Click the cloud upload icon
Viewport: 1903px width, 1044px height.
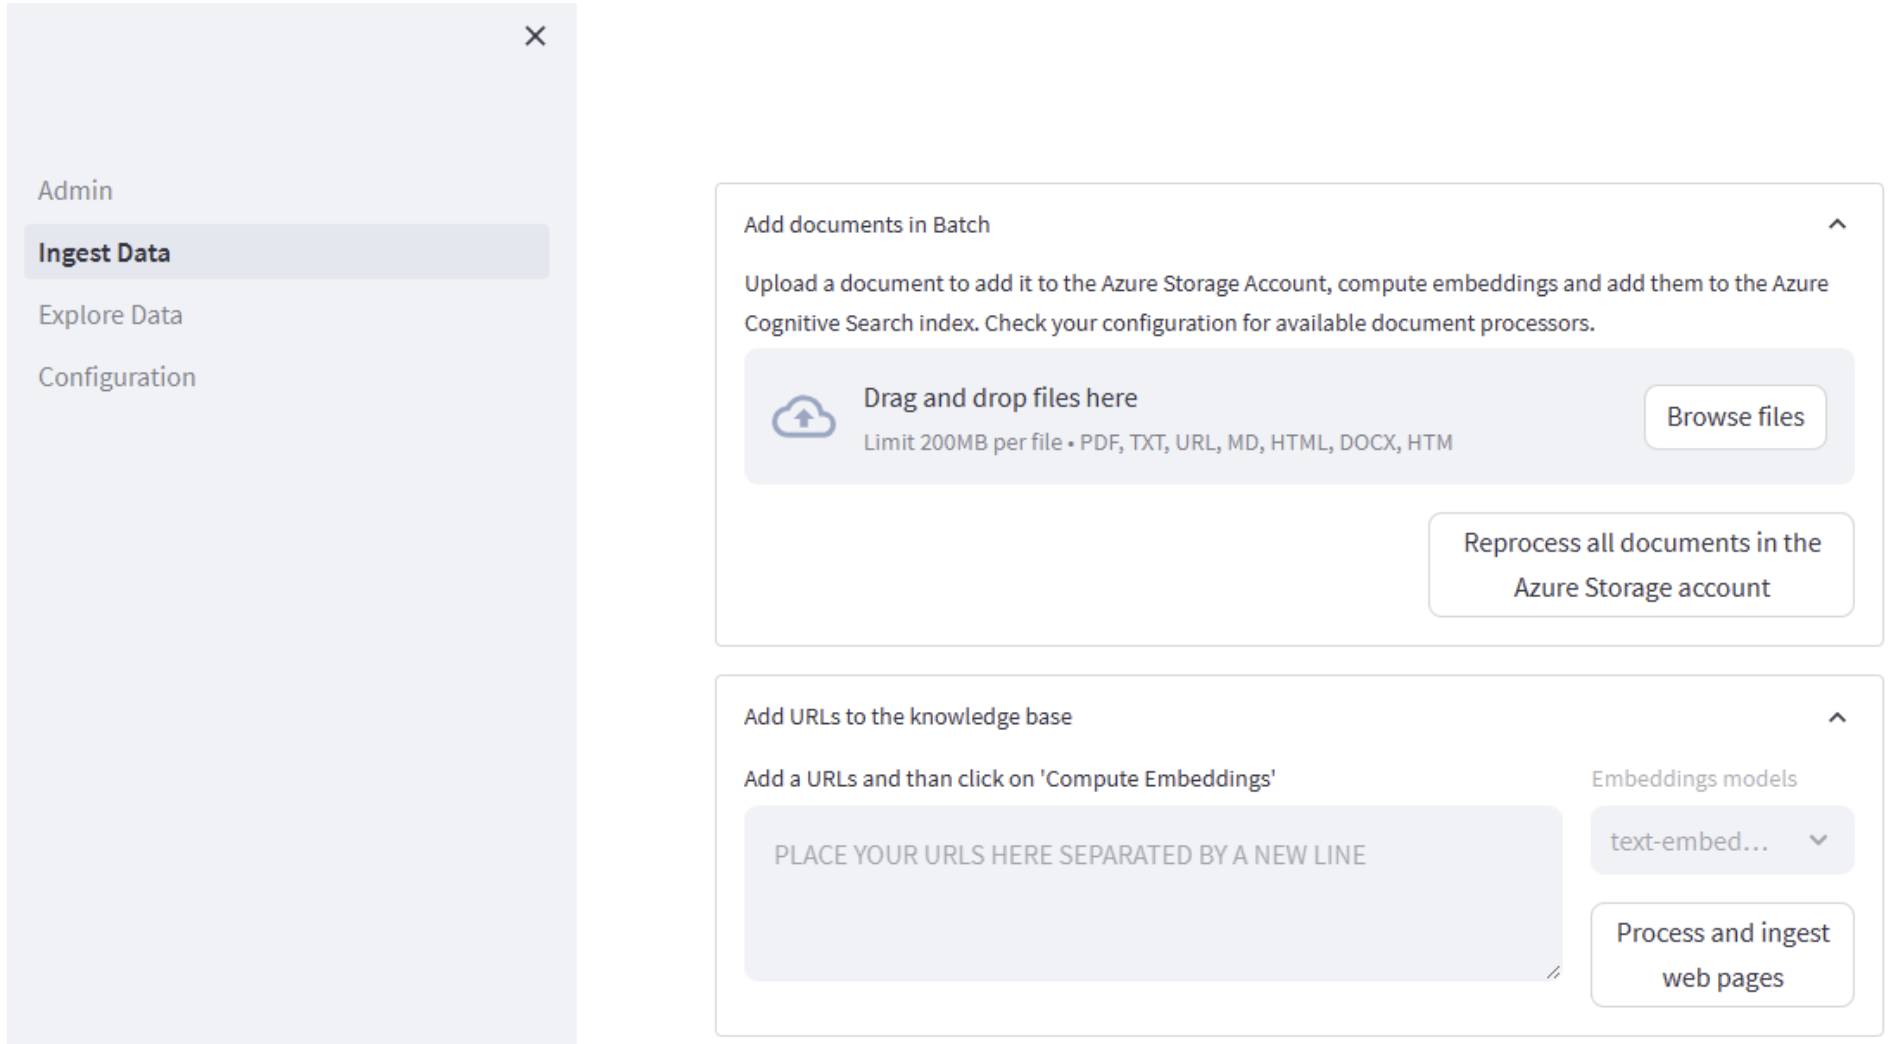tap(803, 417)
